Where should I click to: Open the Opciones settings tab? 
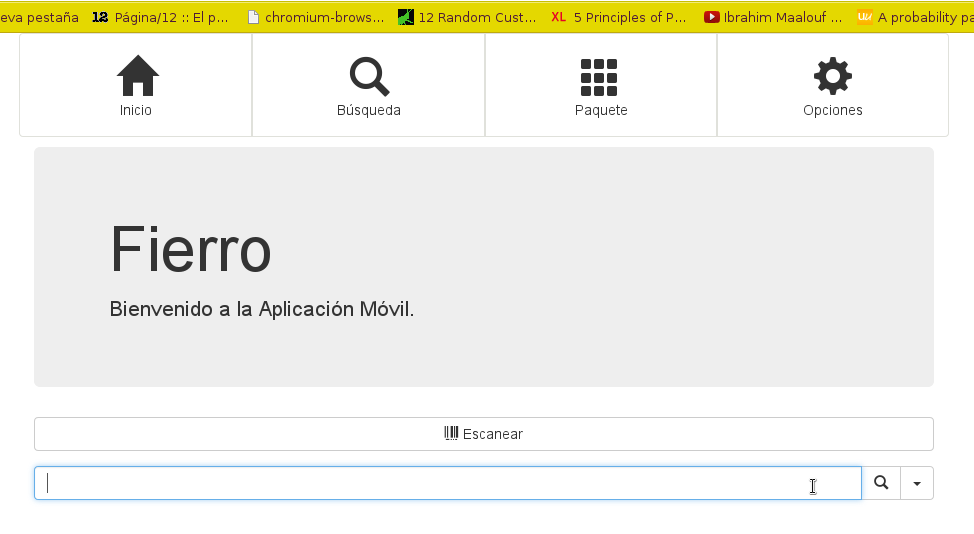(832, 85)
